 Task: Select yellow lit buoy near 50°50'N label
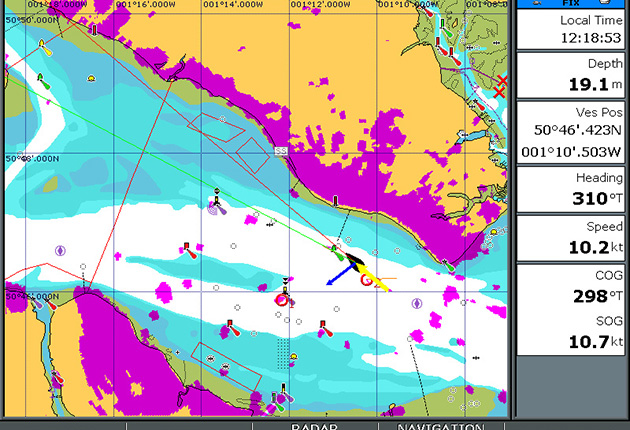click(44, 47)
